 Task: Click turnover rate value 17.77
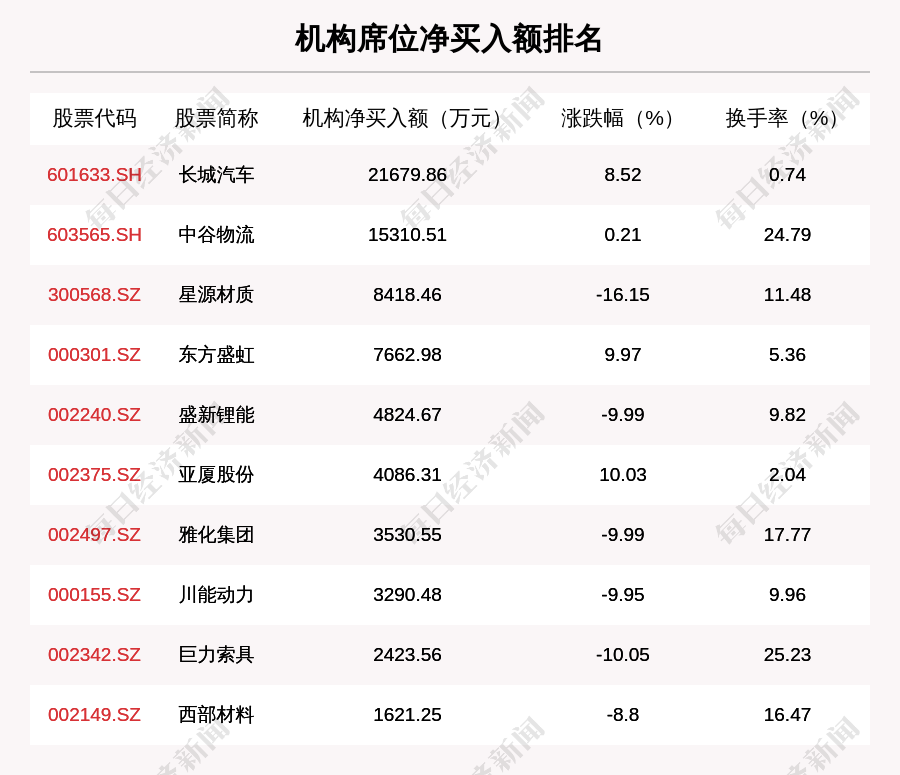[788, 534]
